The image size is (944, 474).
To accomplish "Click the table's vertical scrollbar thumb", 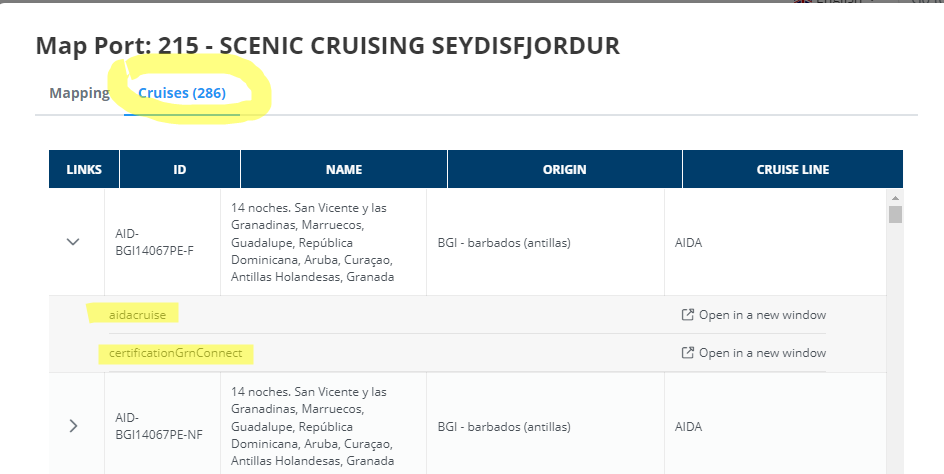I will tap(896, 214).
